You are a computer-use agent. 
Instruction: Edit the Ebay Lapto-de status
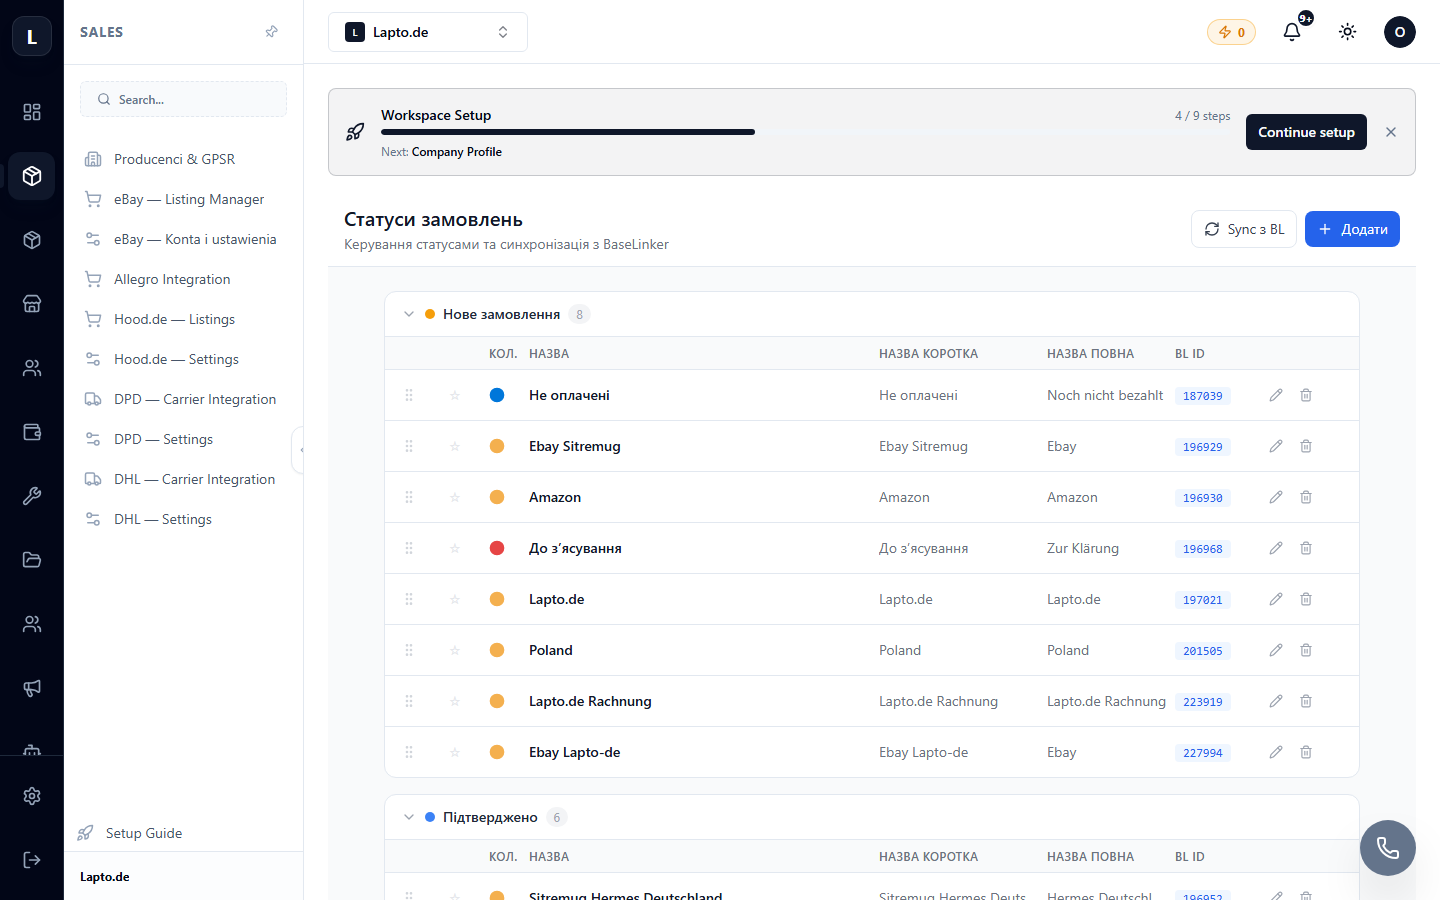1276,752
